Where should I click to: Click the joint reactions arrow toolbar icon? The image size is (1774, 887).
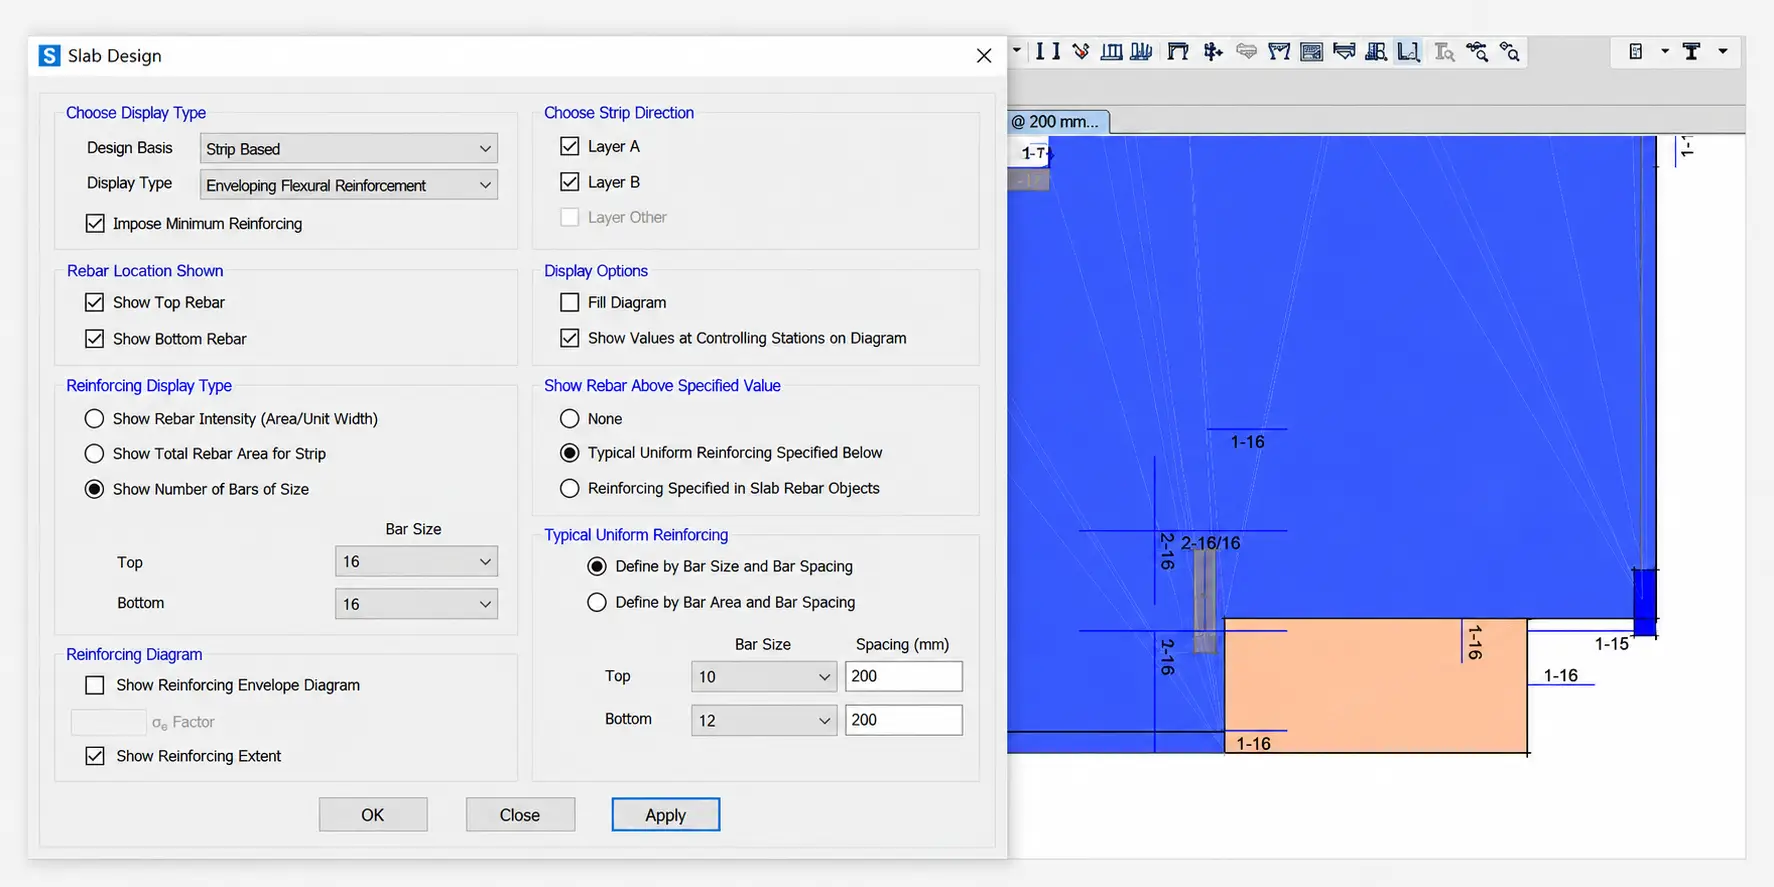[1213, 51]
